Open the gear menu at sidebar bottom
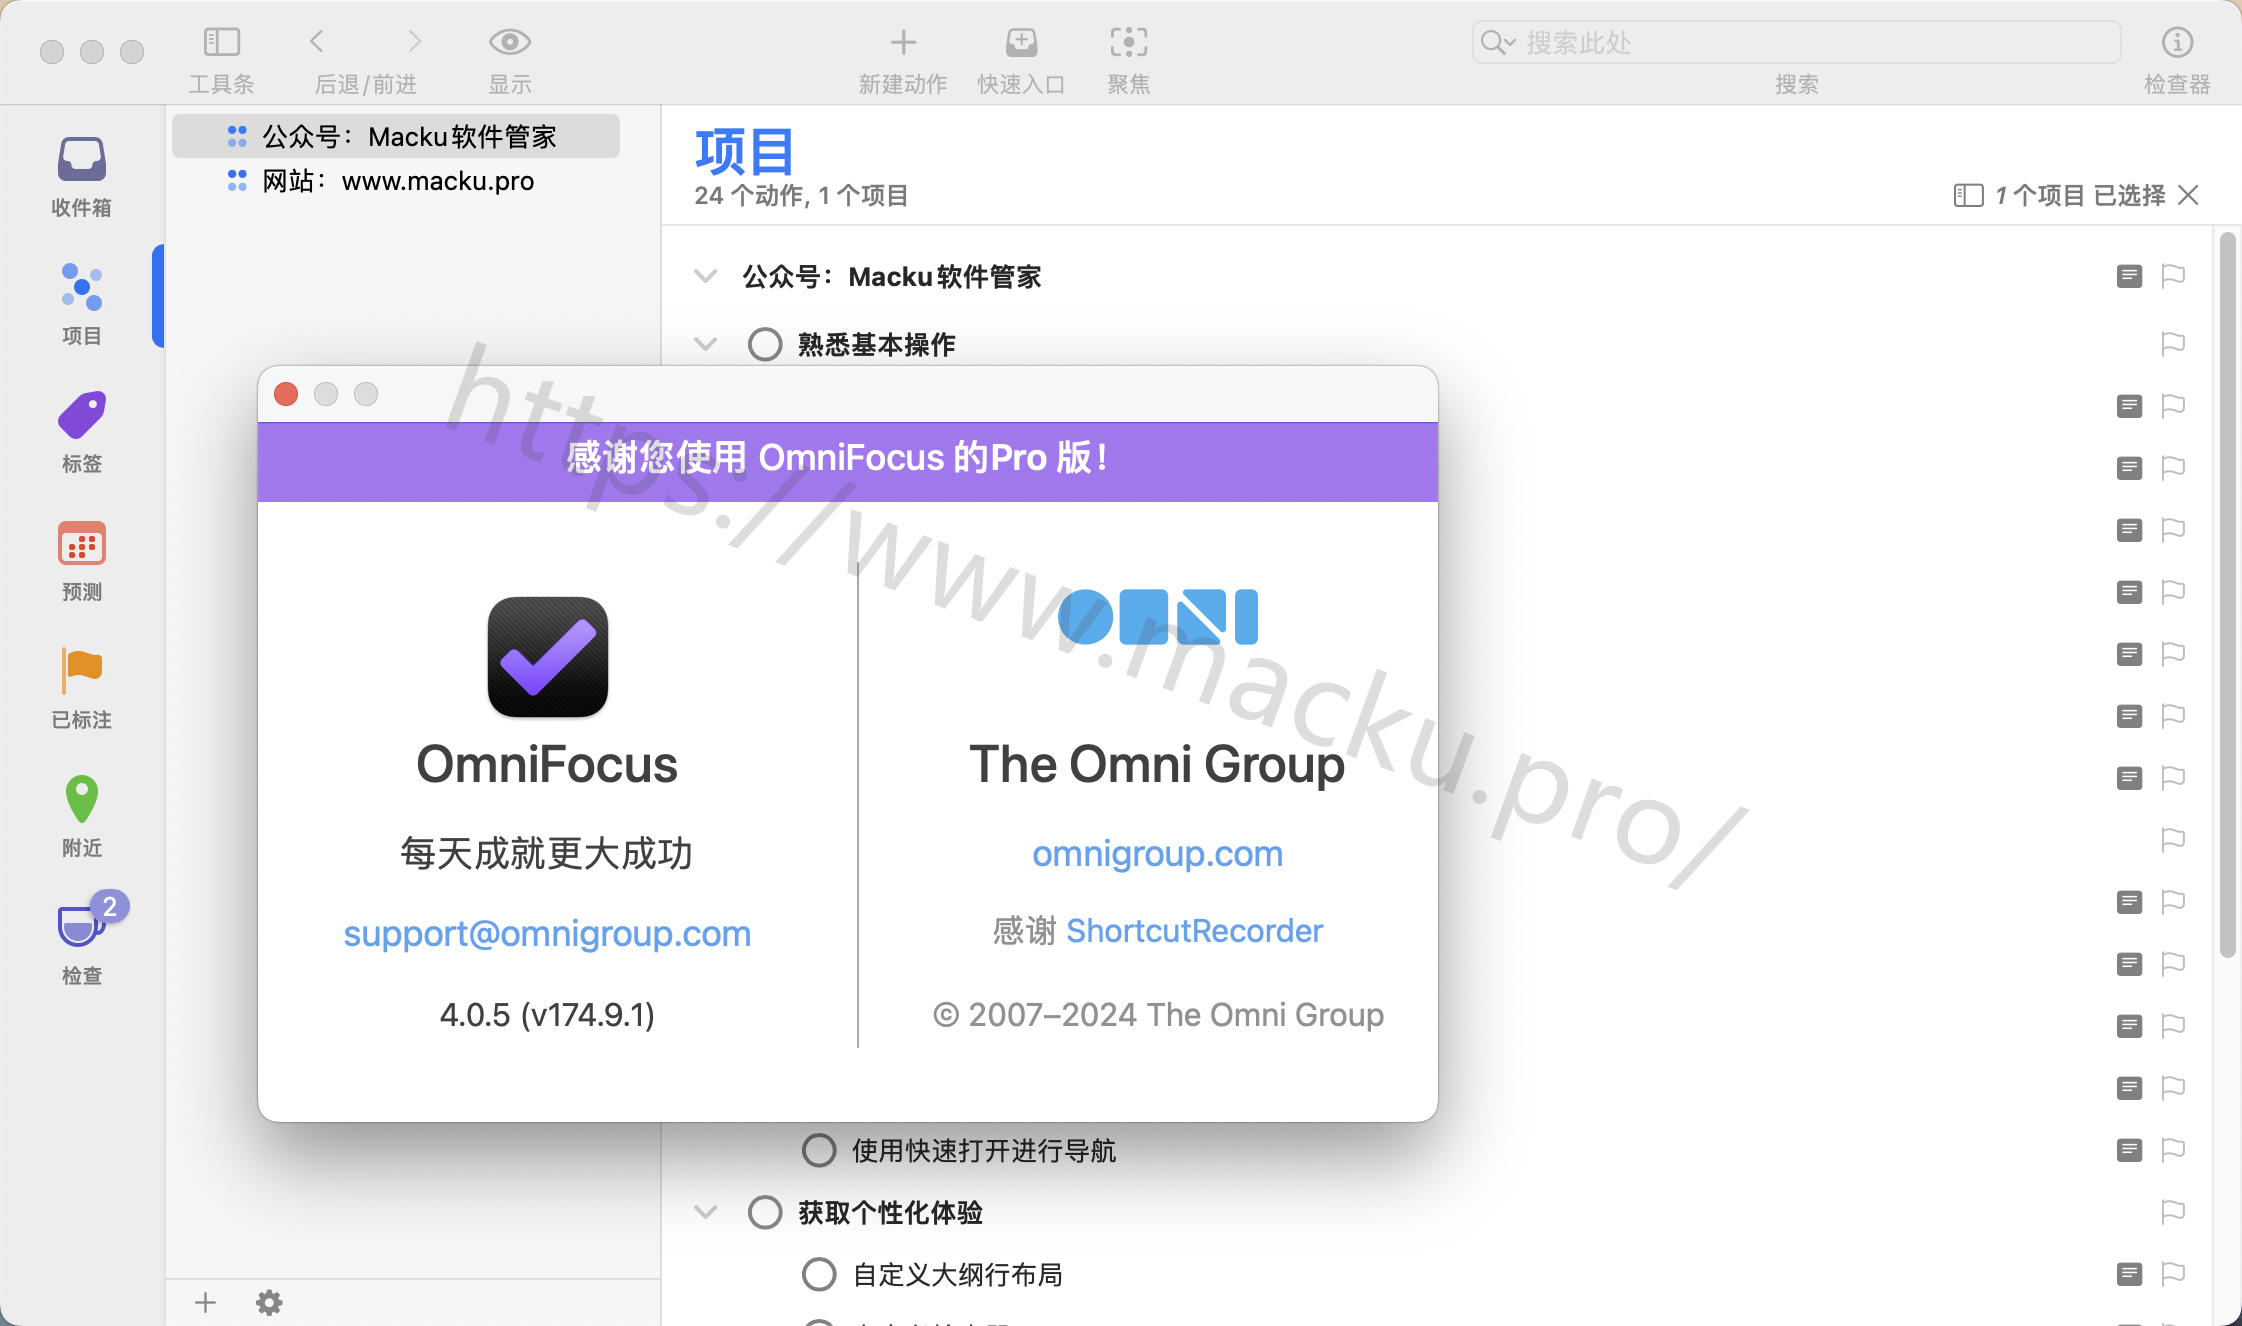Image resolution: width=2242 pixels, height=1326 pixels. (x=269, y=1302)
